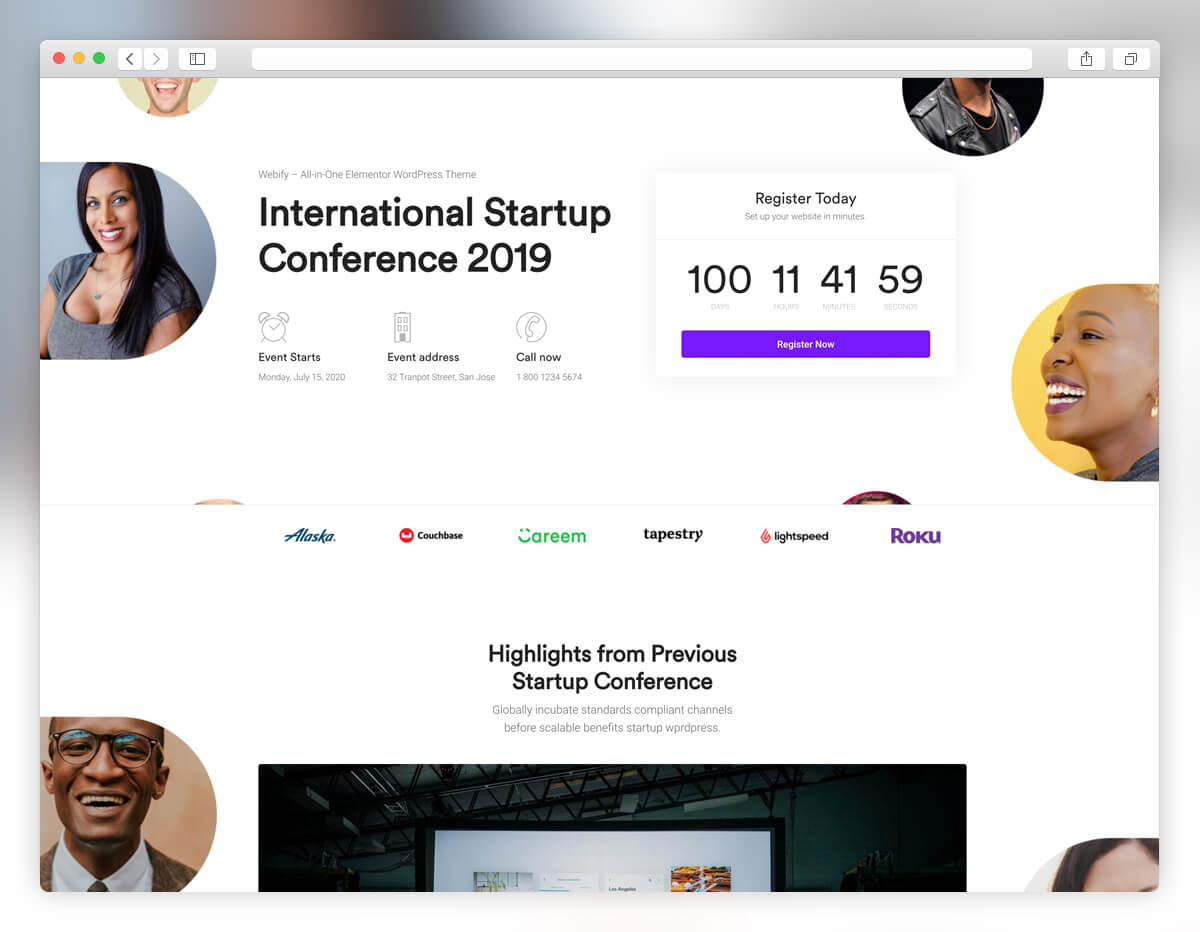Image resolution: width=1200 pixels, height=932 pixels.
Task: Click the laughing woman on yellow photo
Action: coord(1085,382)
